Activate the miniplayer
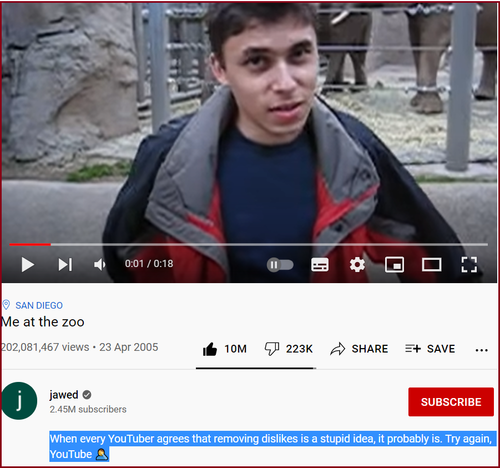The image size is (500, 468). 394,265
